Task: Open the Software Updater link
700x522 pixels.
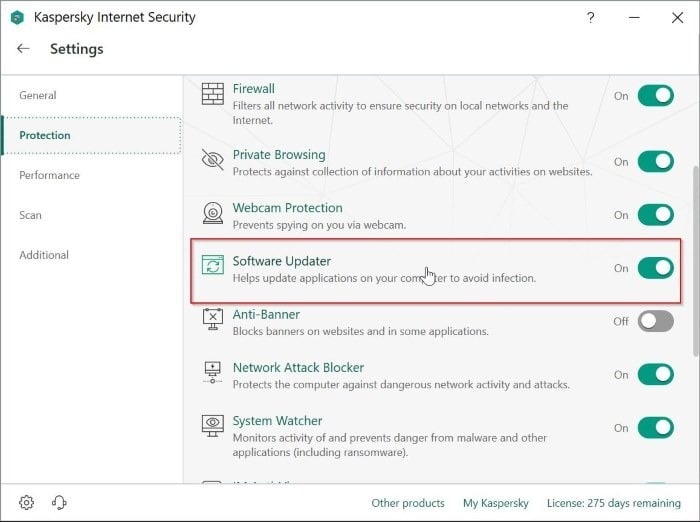Action: [282, 261]
